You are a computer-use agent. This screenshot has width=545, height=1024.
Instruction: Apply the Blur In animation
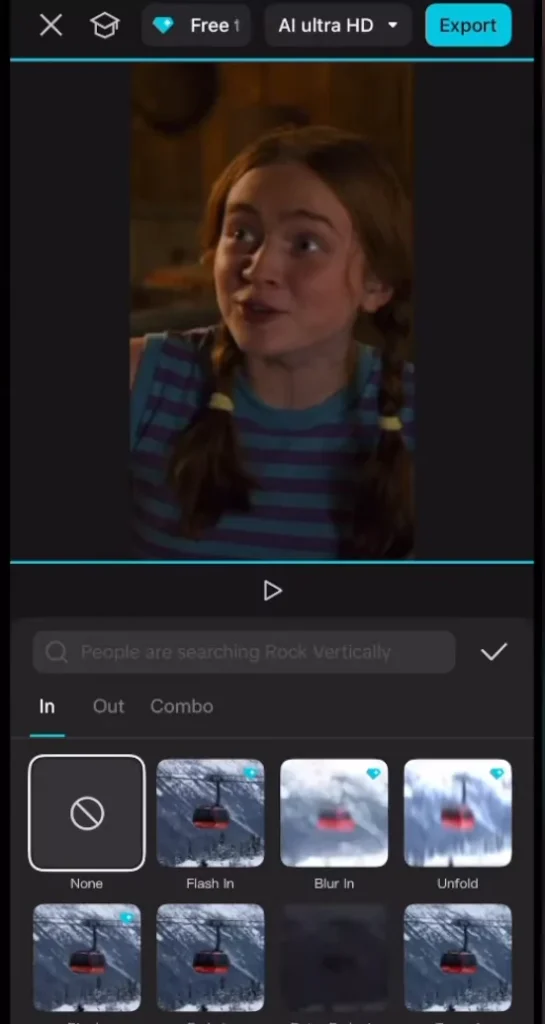pyautogui.click(x=334, y=813)
